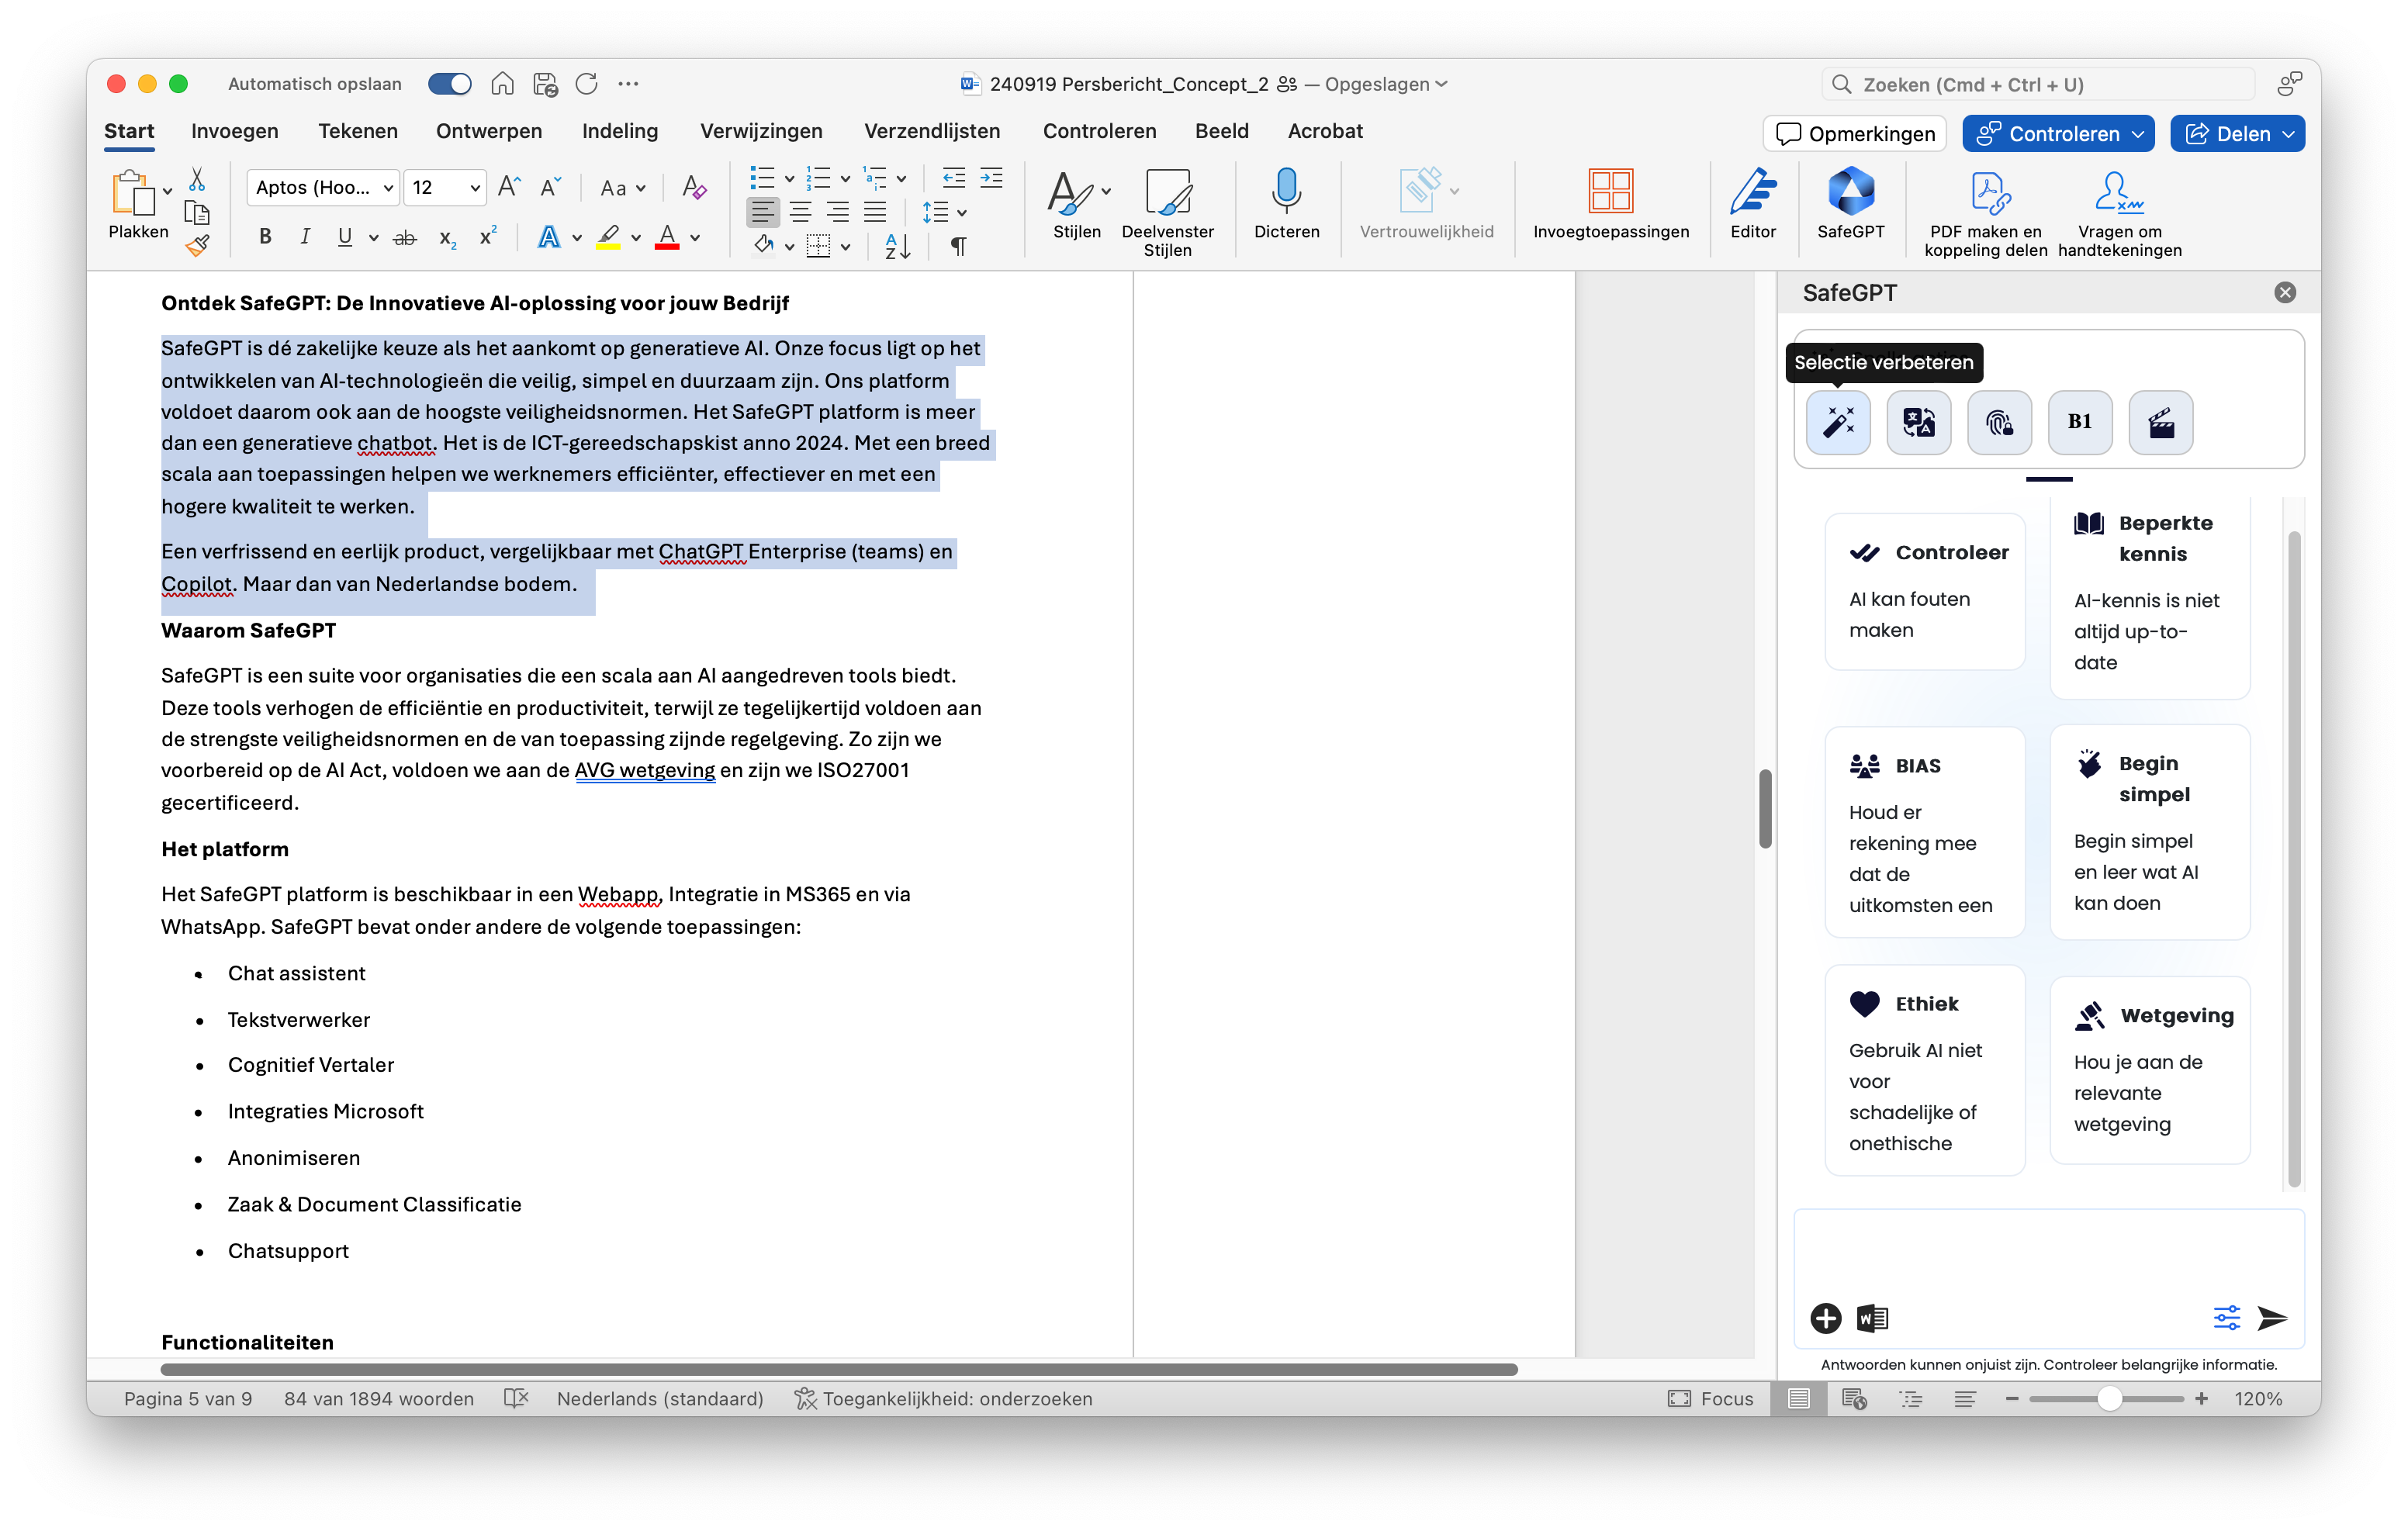Click the format painter brush icon

(197, 245)
